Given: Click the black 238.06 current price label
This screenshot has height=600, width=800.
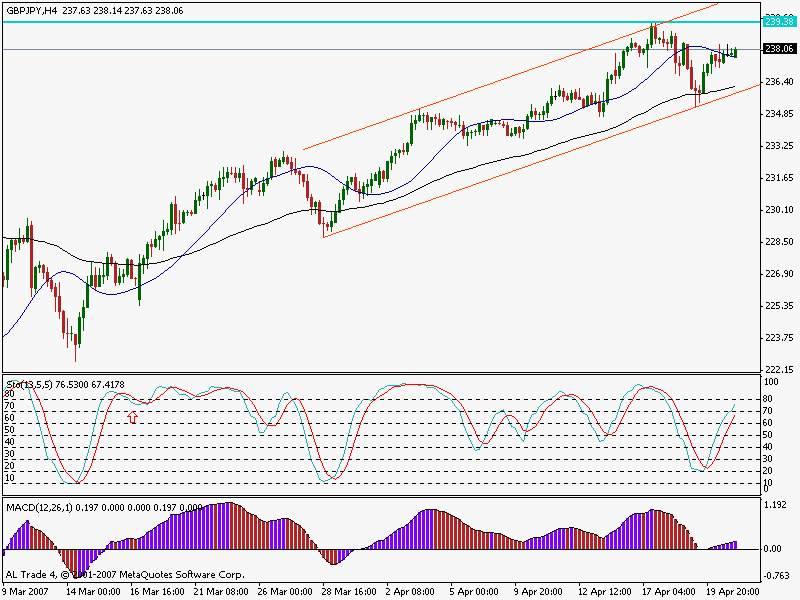Looking at the screenshot, I should pos(780,49).
